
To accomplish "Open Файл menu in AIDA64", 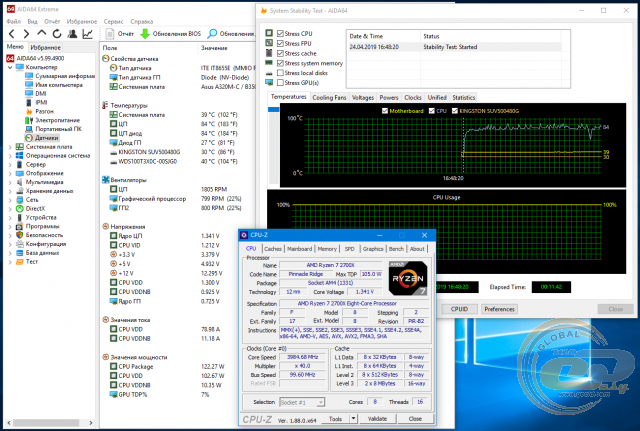I will pyautogui.click(x=13, y=21).
